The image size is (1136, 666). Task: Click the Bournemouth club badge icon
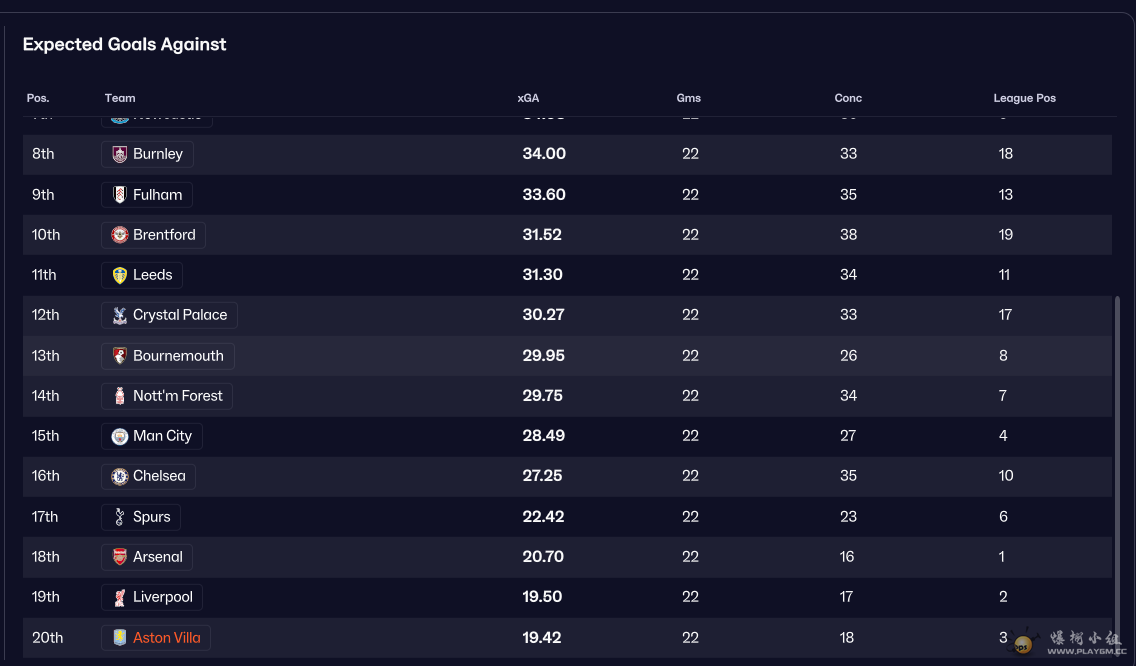point(120,356)
